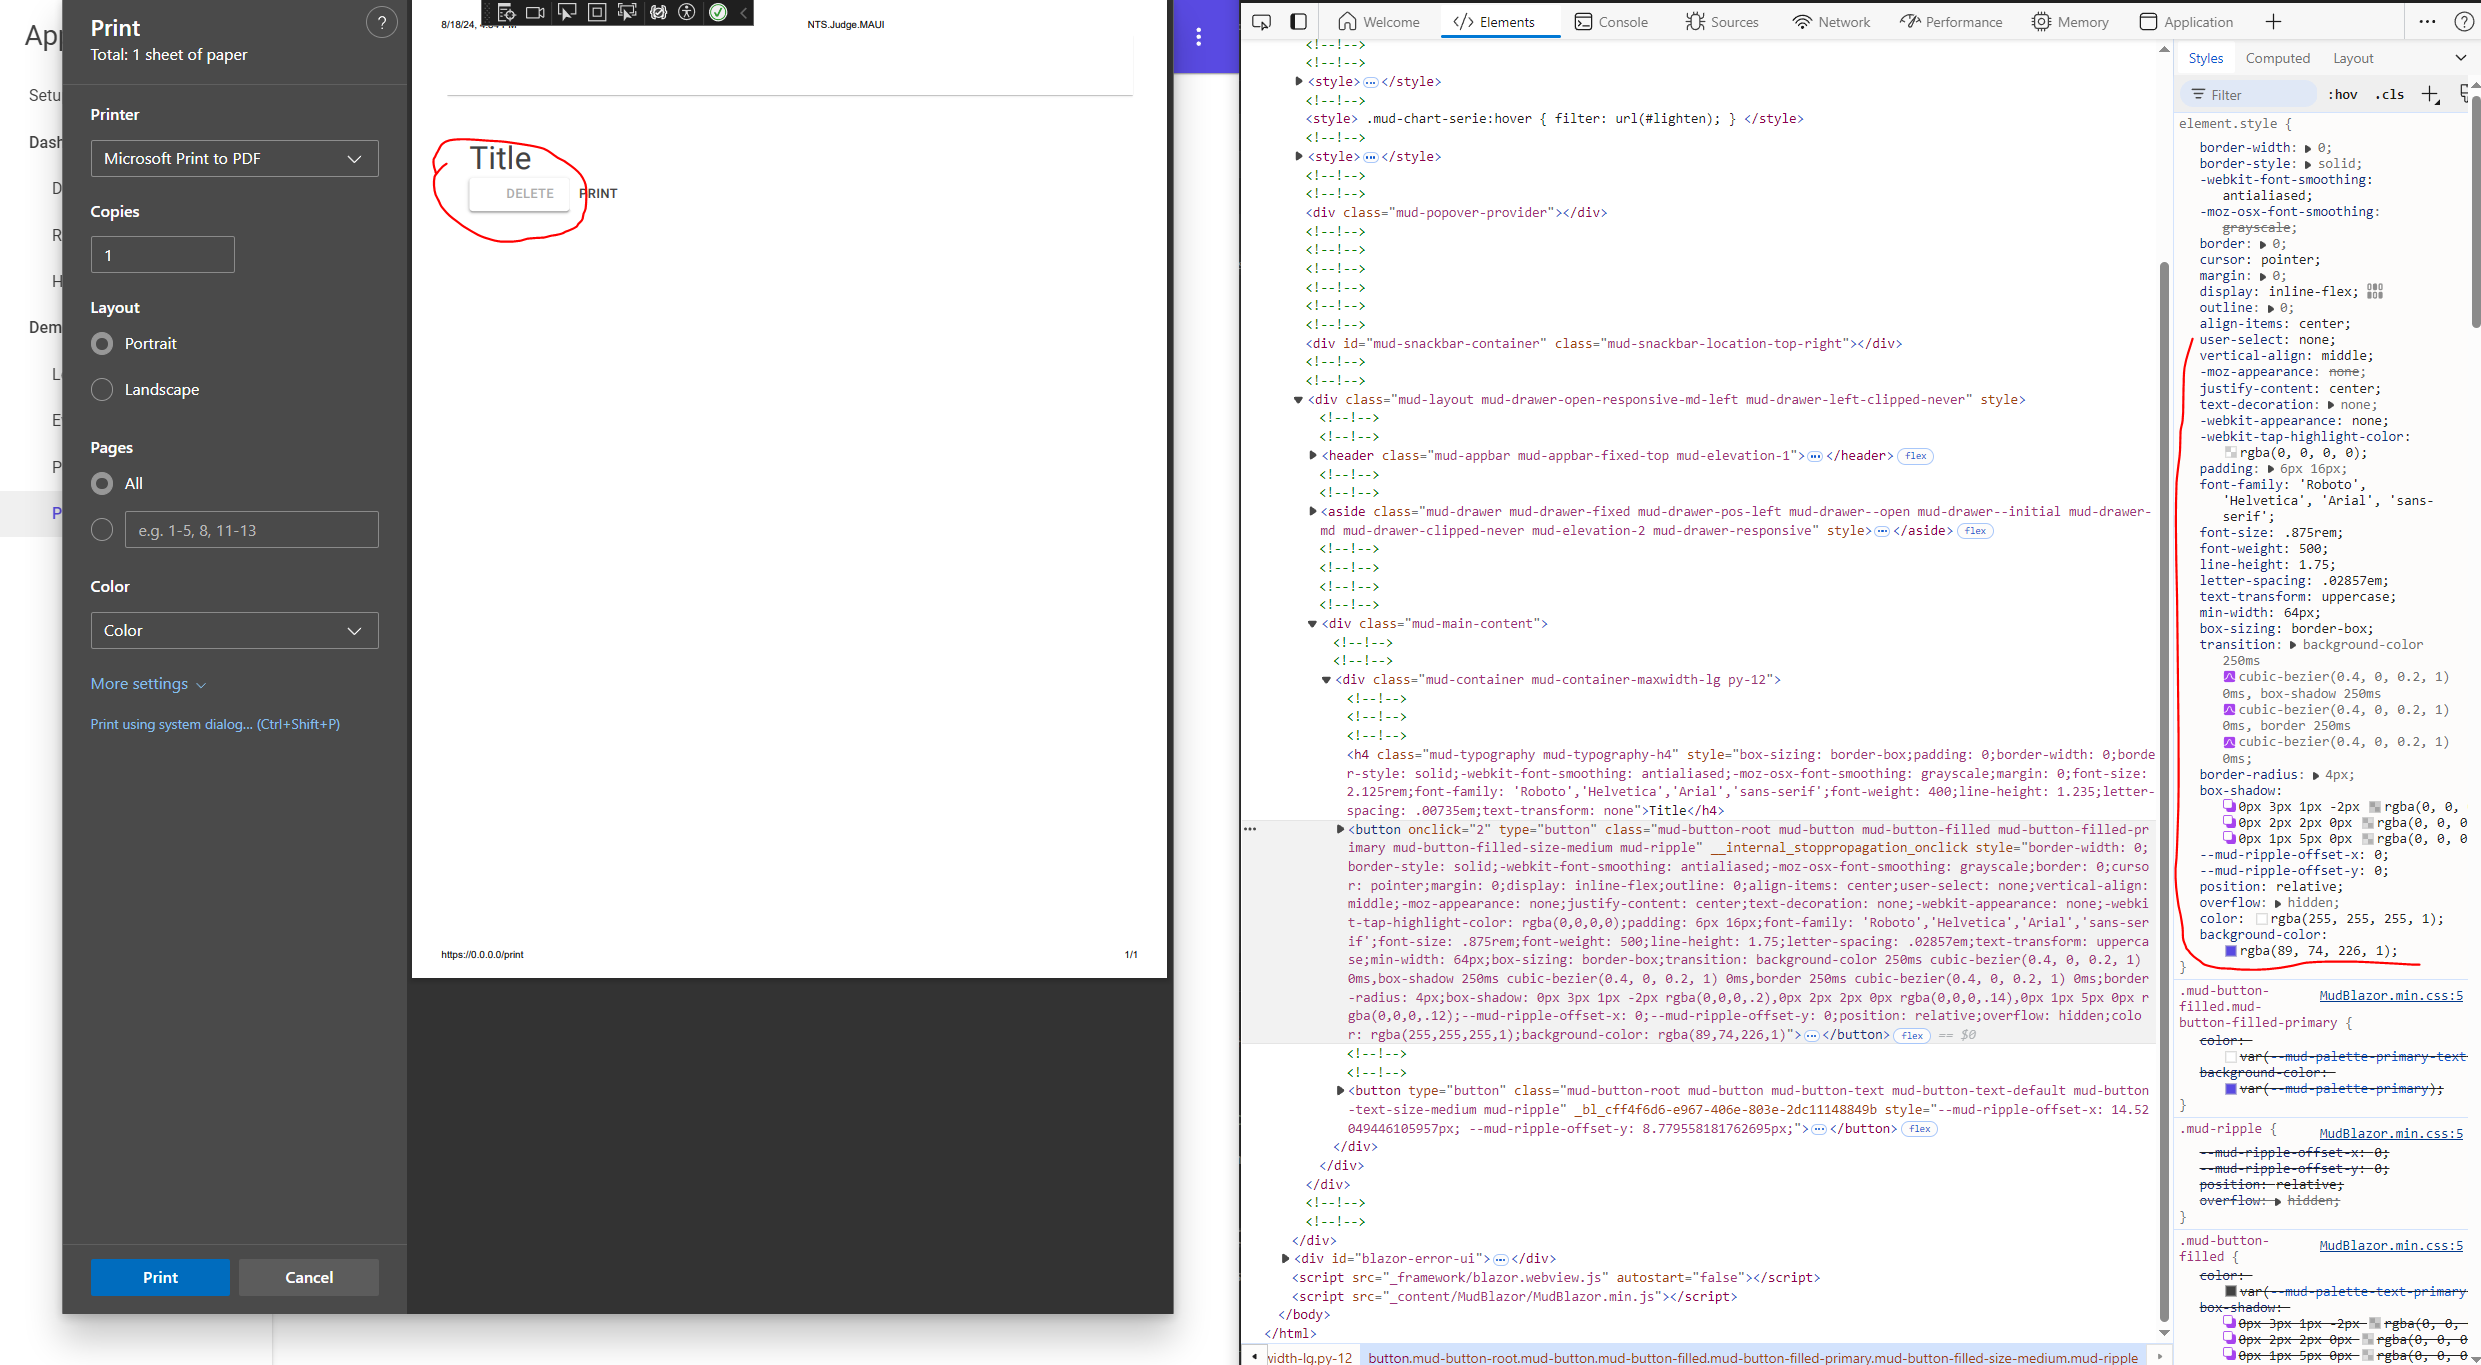The width and height of the screenshot is (2481, 1365).
Task: Toggle :hov element state panel
Action: coord(2342,94)
